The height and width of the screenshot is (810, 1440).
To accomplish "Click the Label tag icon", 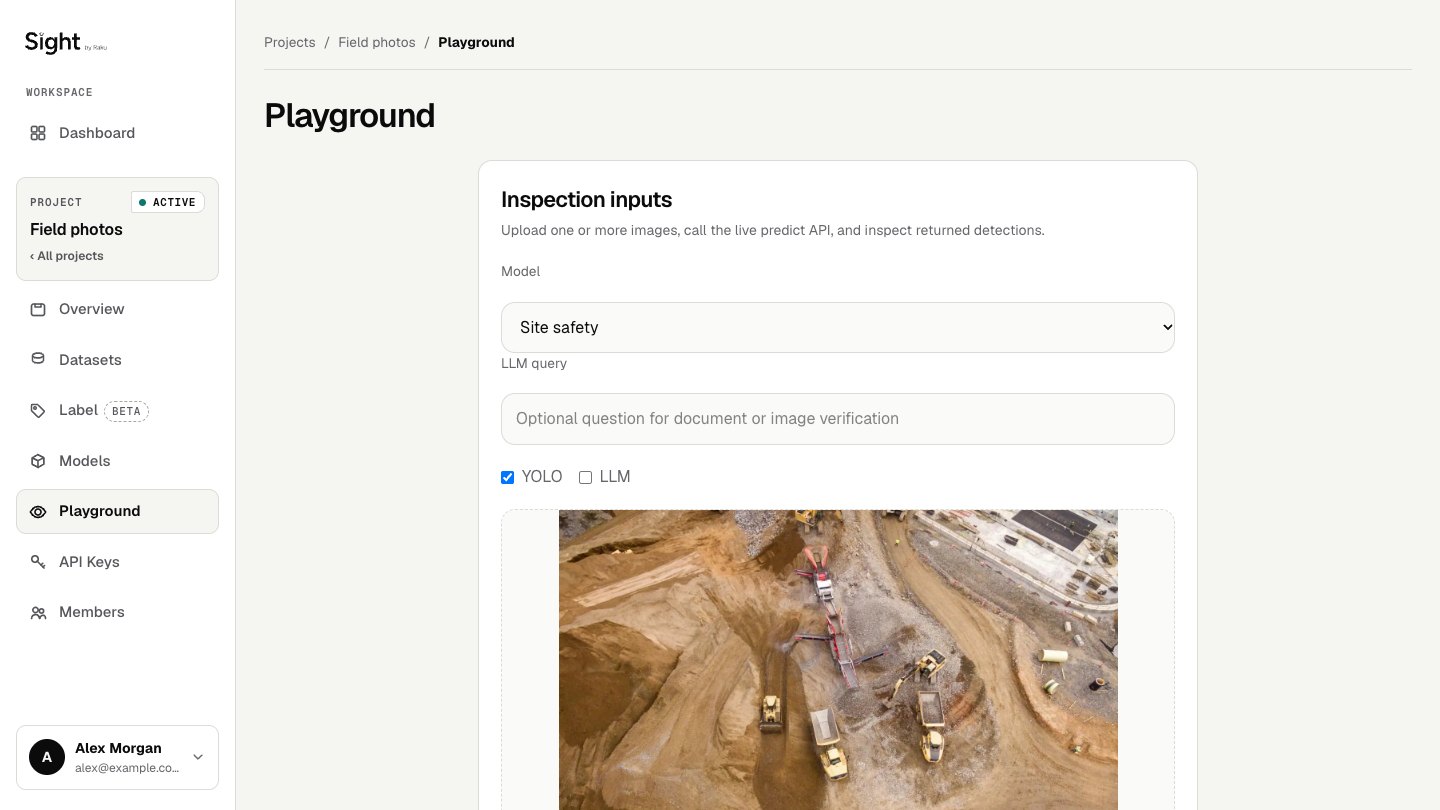I will click(x=38, y=410).
